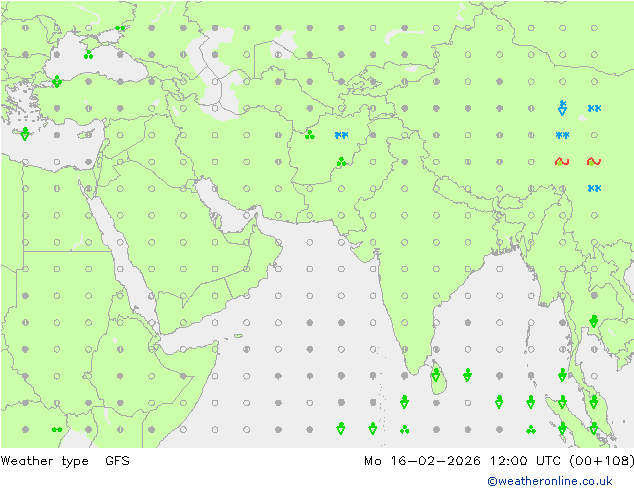Click the green shower symbol near Crete

tap(25, 134)
